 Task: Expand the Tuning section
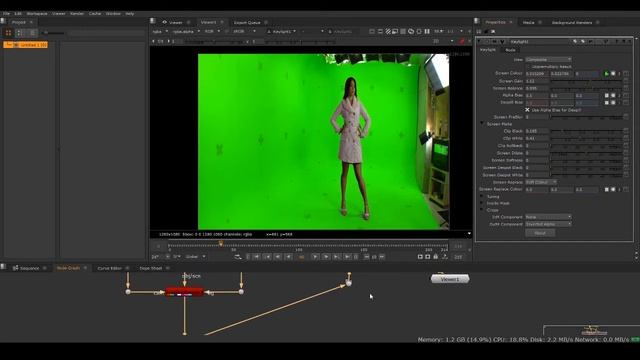click(482, 196)
